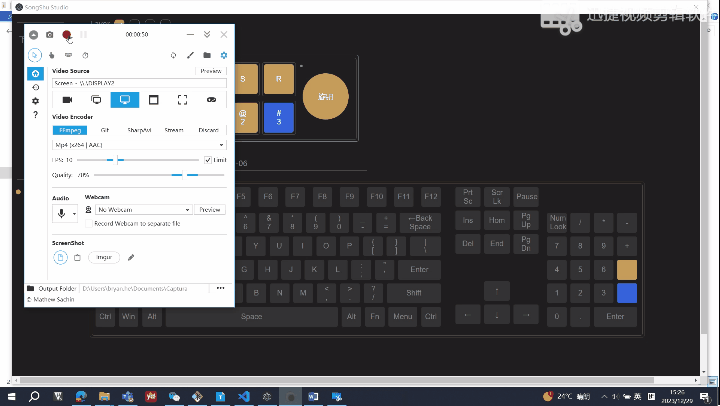Viewport: 720px width, 406px height.
Task: Select the last video source icon
Action: coord(211,100)
